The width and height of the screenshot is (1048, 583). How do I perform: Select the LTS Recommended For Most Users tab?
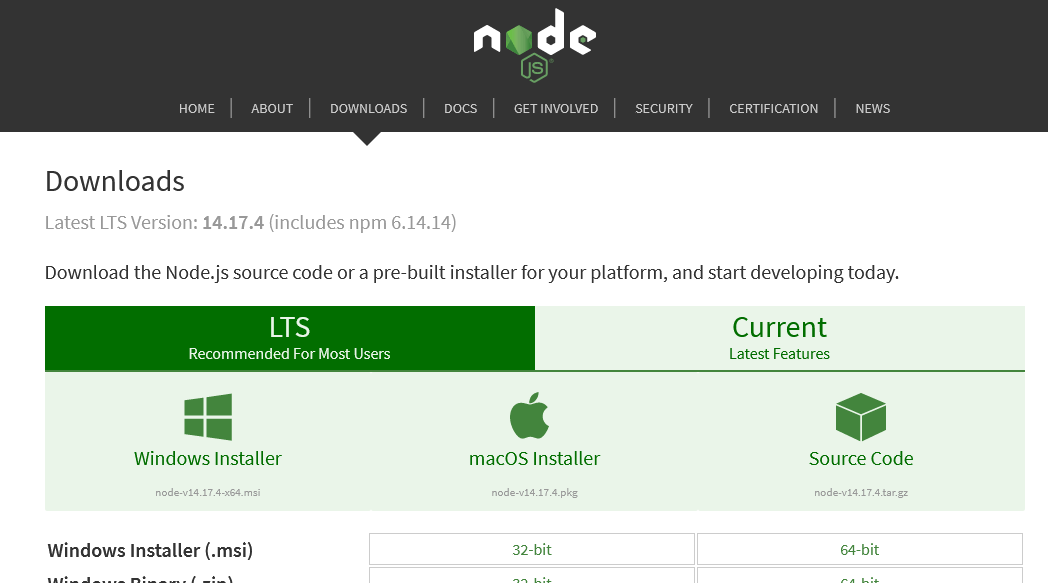[x=289, y=338]
